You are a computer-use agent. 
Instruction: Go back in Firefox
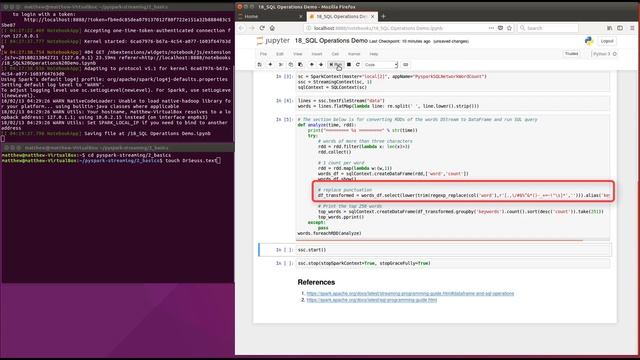point(242,28)
